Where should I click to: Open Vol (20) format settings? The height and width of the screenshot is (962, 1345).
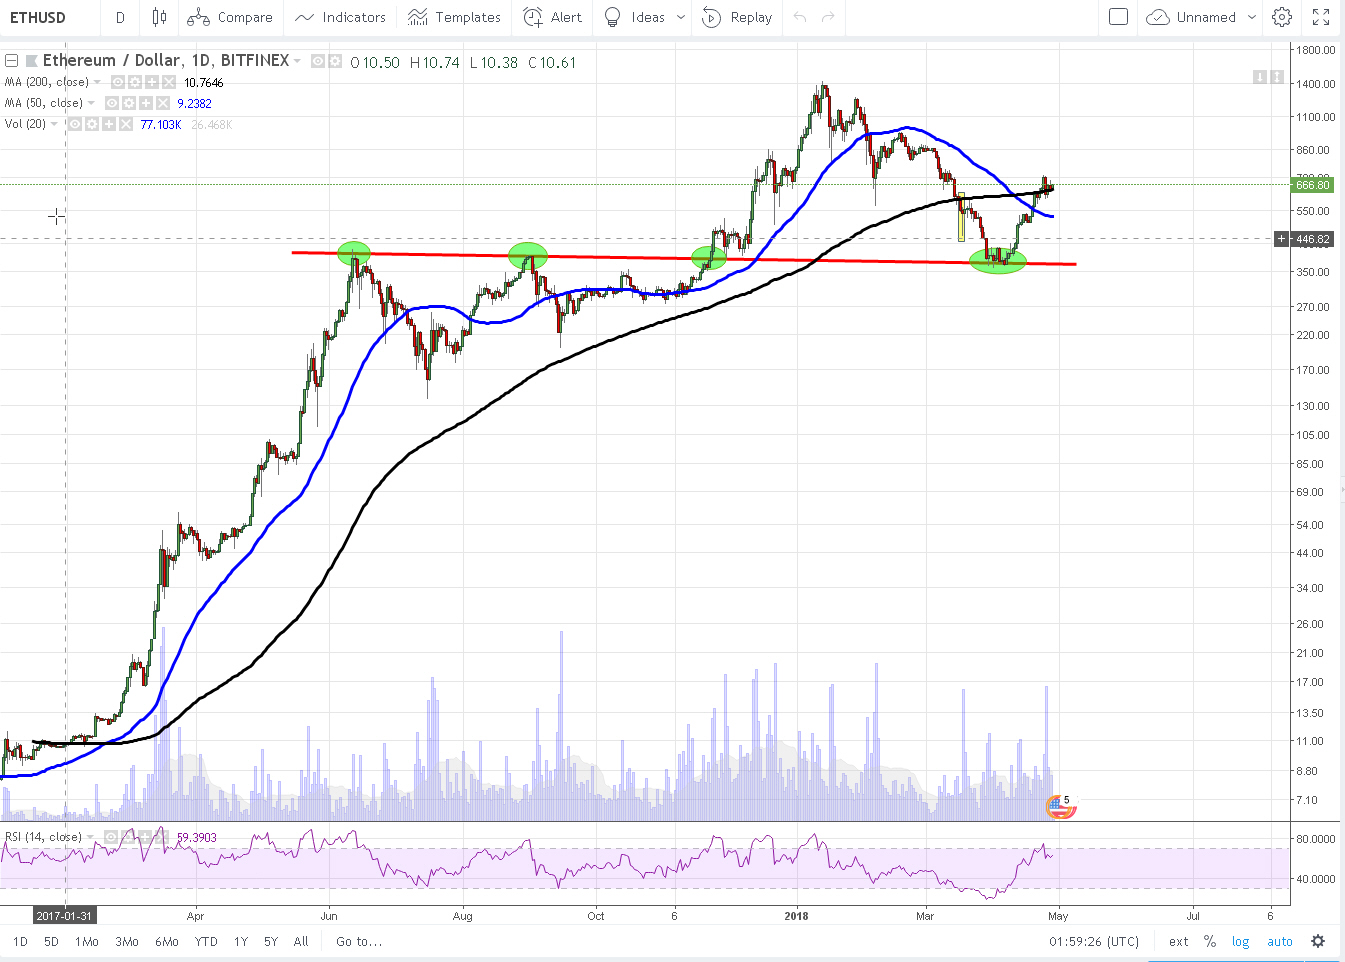[92, 124]
